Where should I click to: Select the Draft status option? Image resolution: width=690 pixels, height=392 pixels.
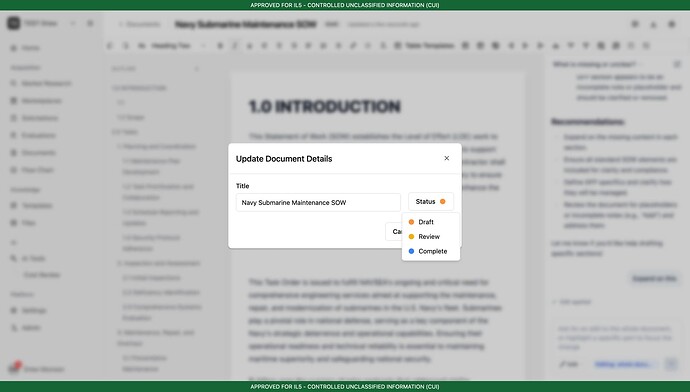(x=430, y=222)
